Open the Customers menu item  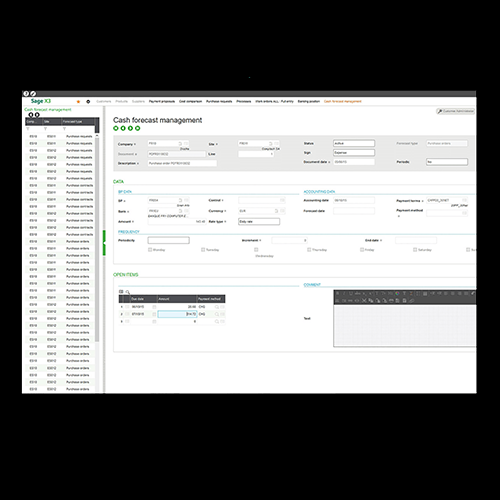104,101
